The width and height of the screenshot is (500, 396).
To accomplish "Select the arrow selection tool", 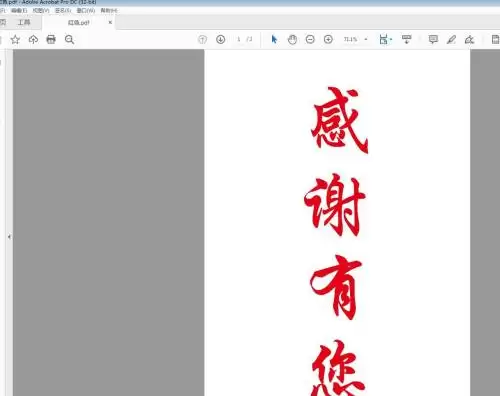I will click(274, 39).
